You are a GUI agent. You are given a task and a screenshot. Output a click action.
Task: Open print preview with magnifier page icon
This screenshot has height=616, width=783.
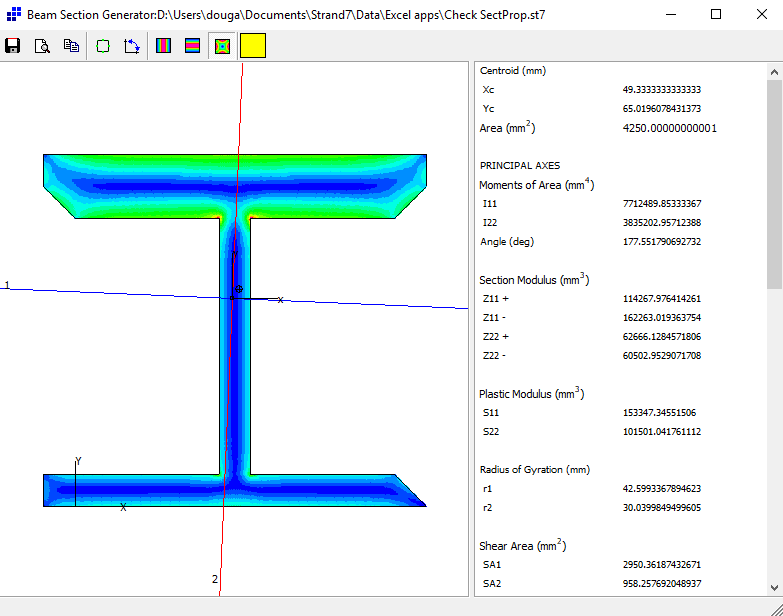pos(42,46)
